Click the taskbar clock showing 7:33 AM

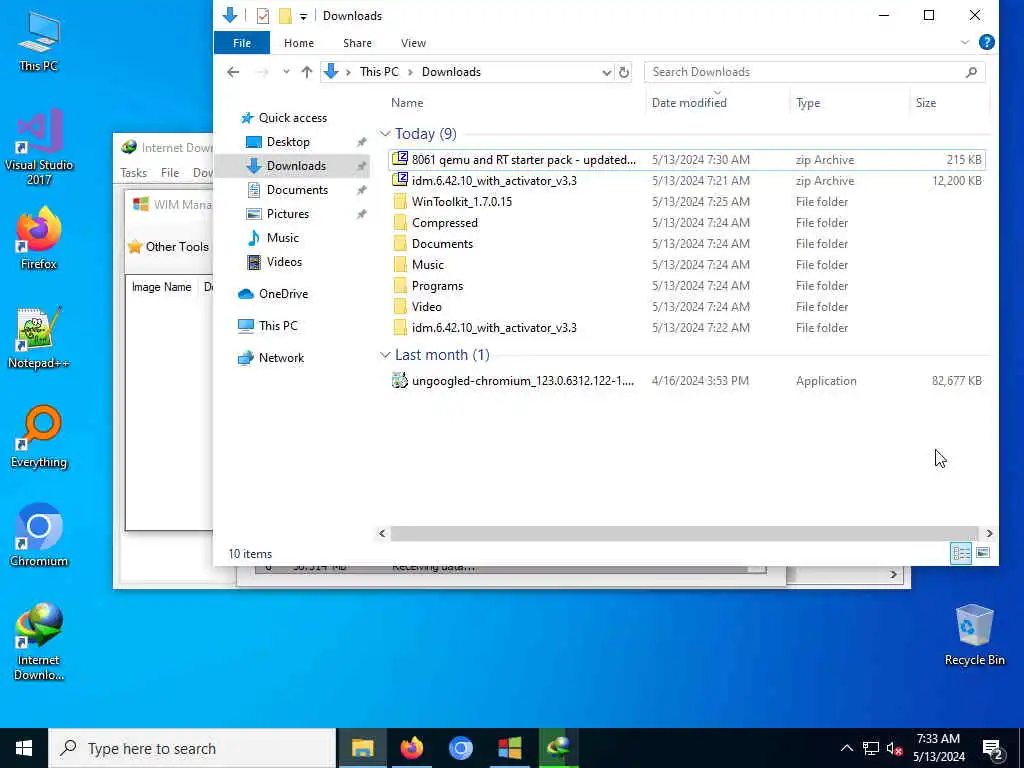[938, 748]
